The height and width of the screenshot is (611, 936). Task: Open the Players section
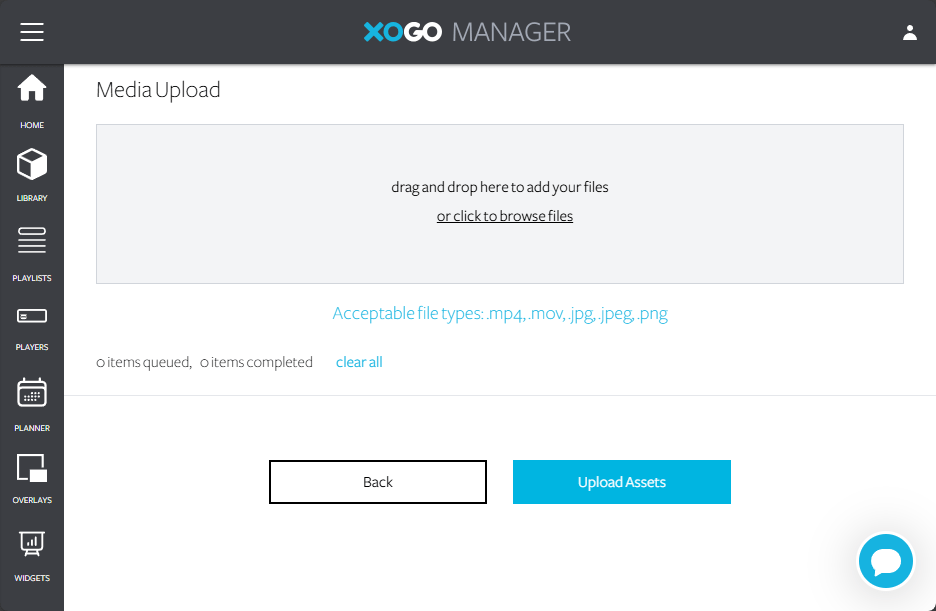pyautogui.click(x=32, y=327)
